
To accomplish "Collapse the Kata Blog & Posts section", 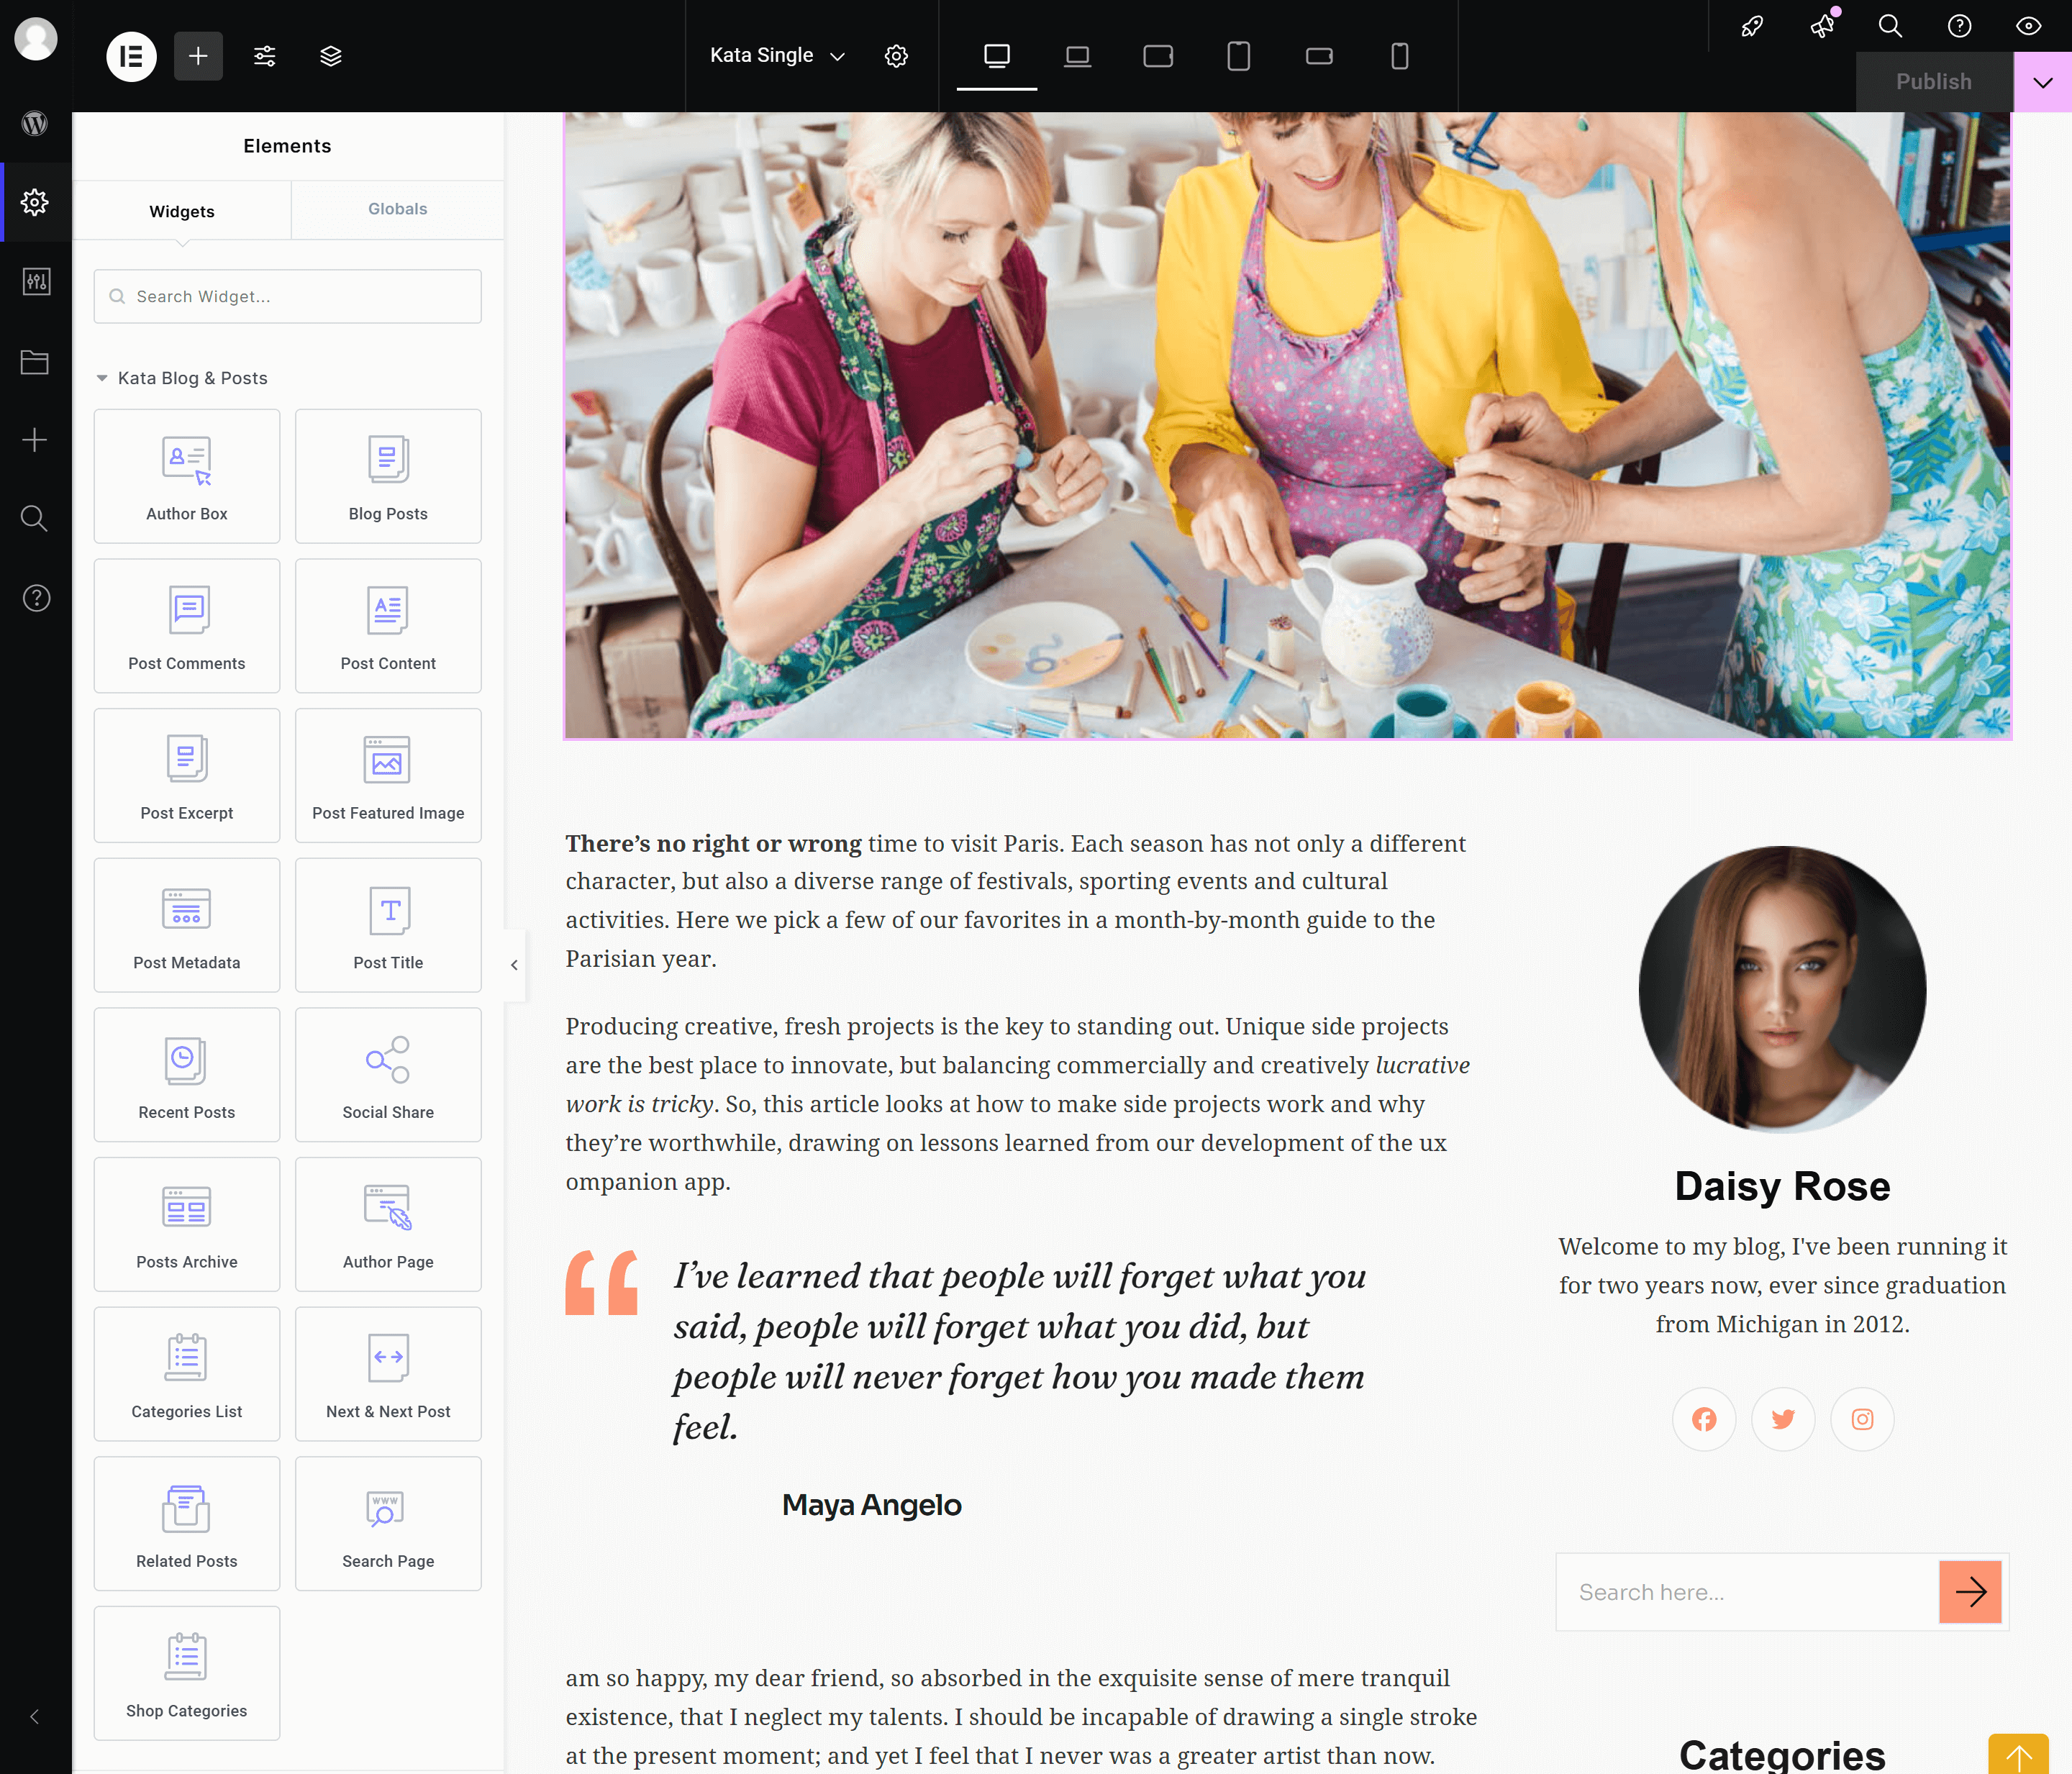I will click(102, 378).
